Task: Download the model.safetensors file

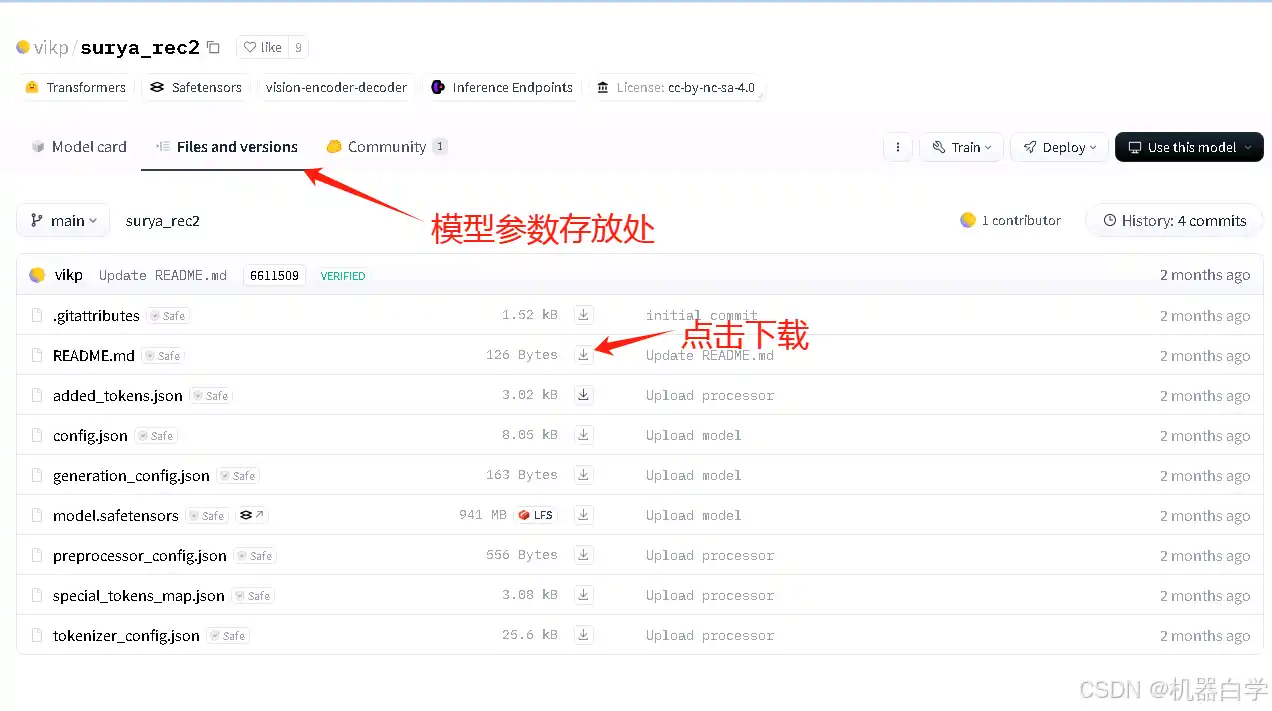Action: (584, 515)
